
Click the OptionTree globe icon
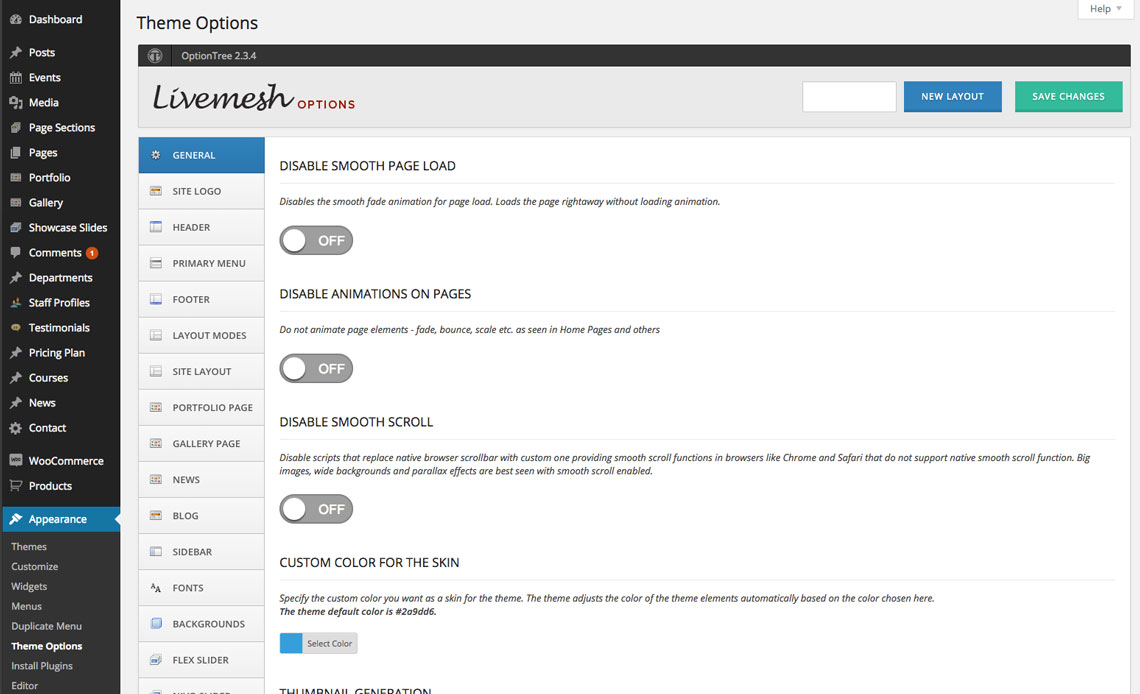[155, 55]
